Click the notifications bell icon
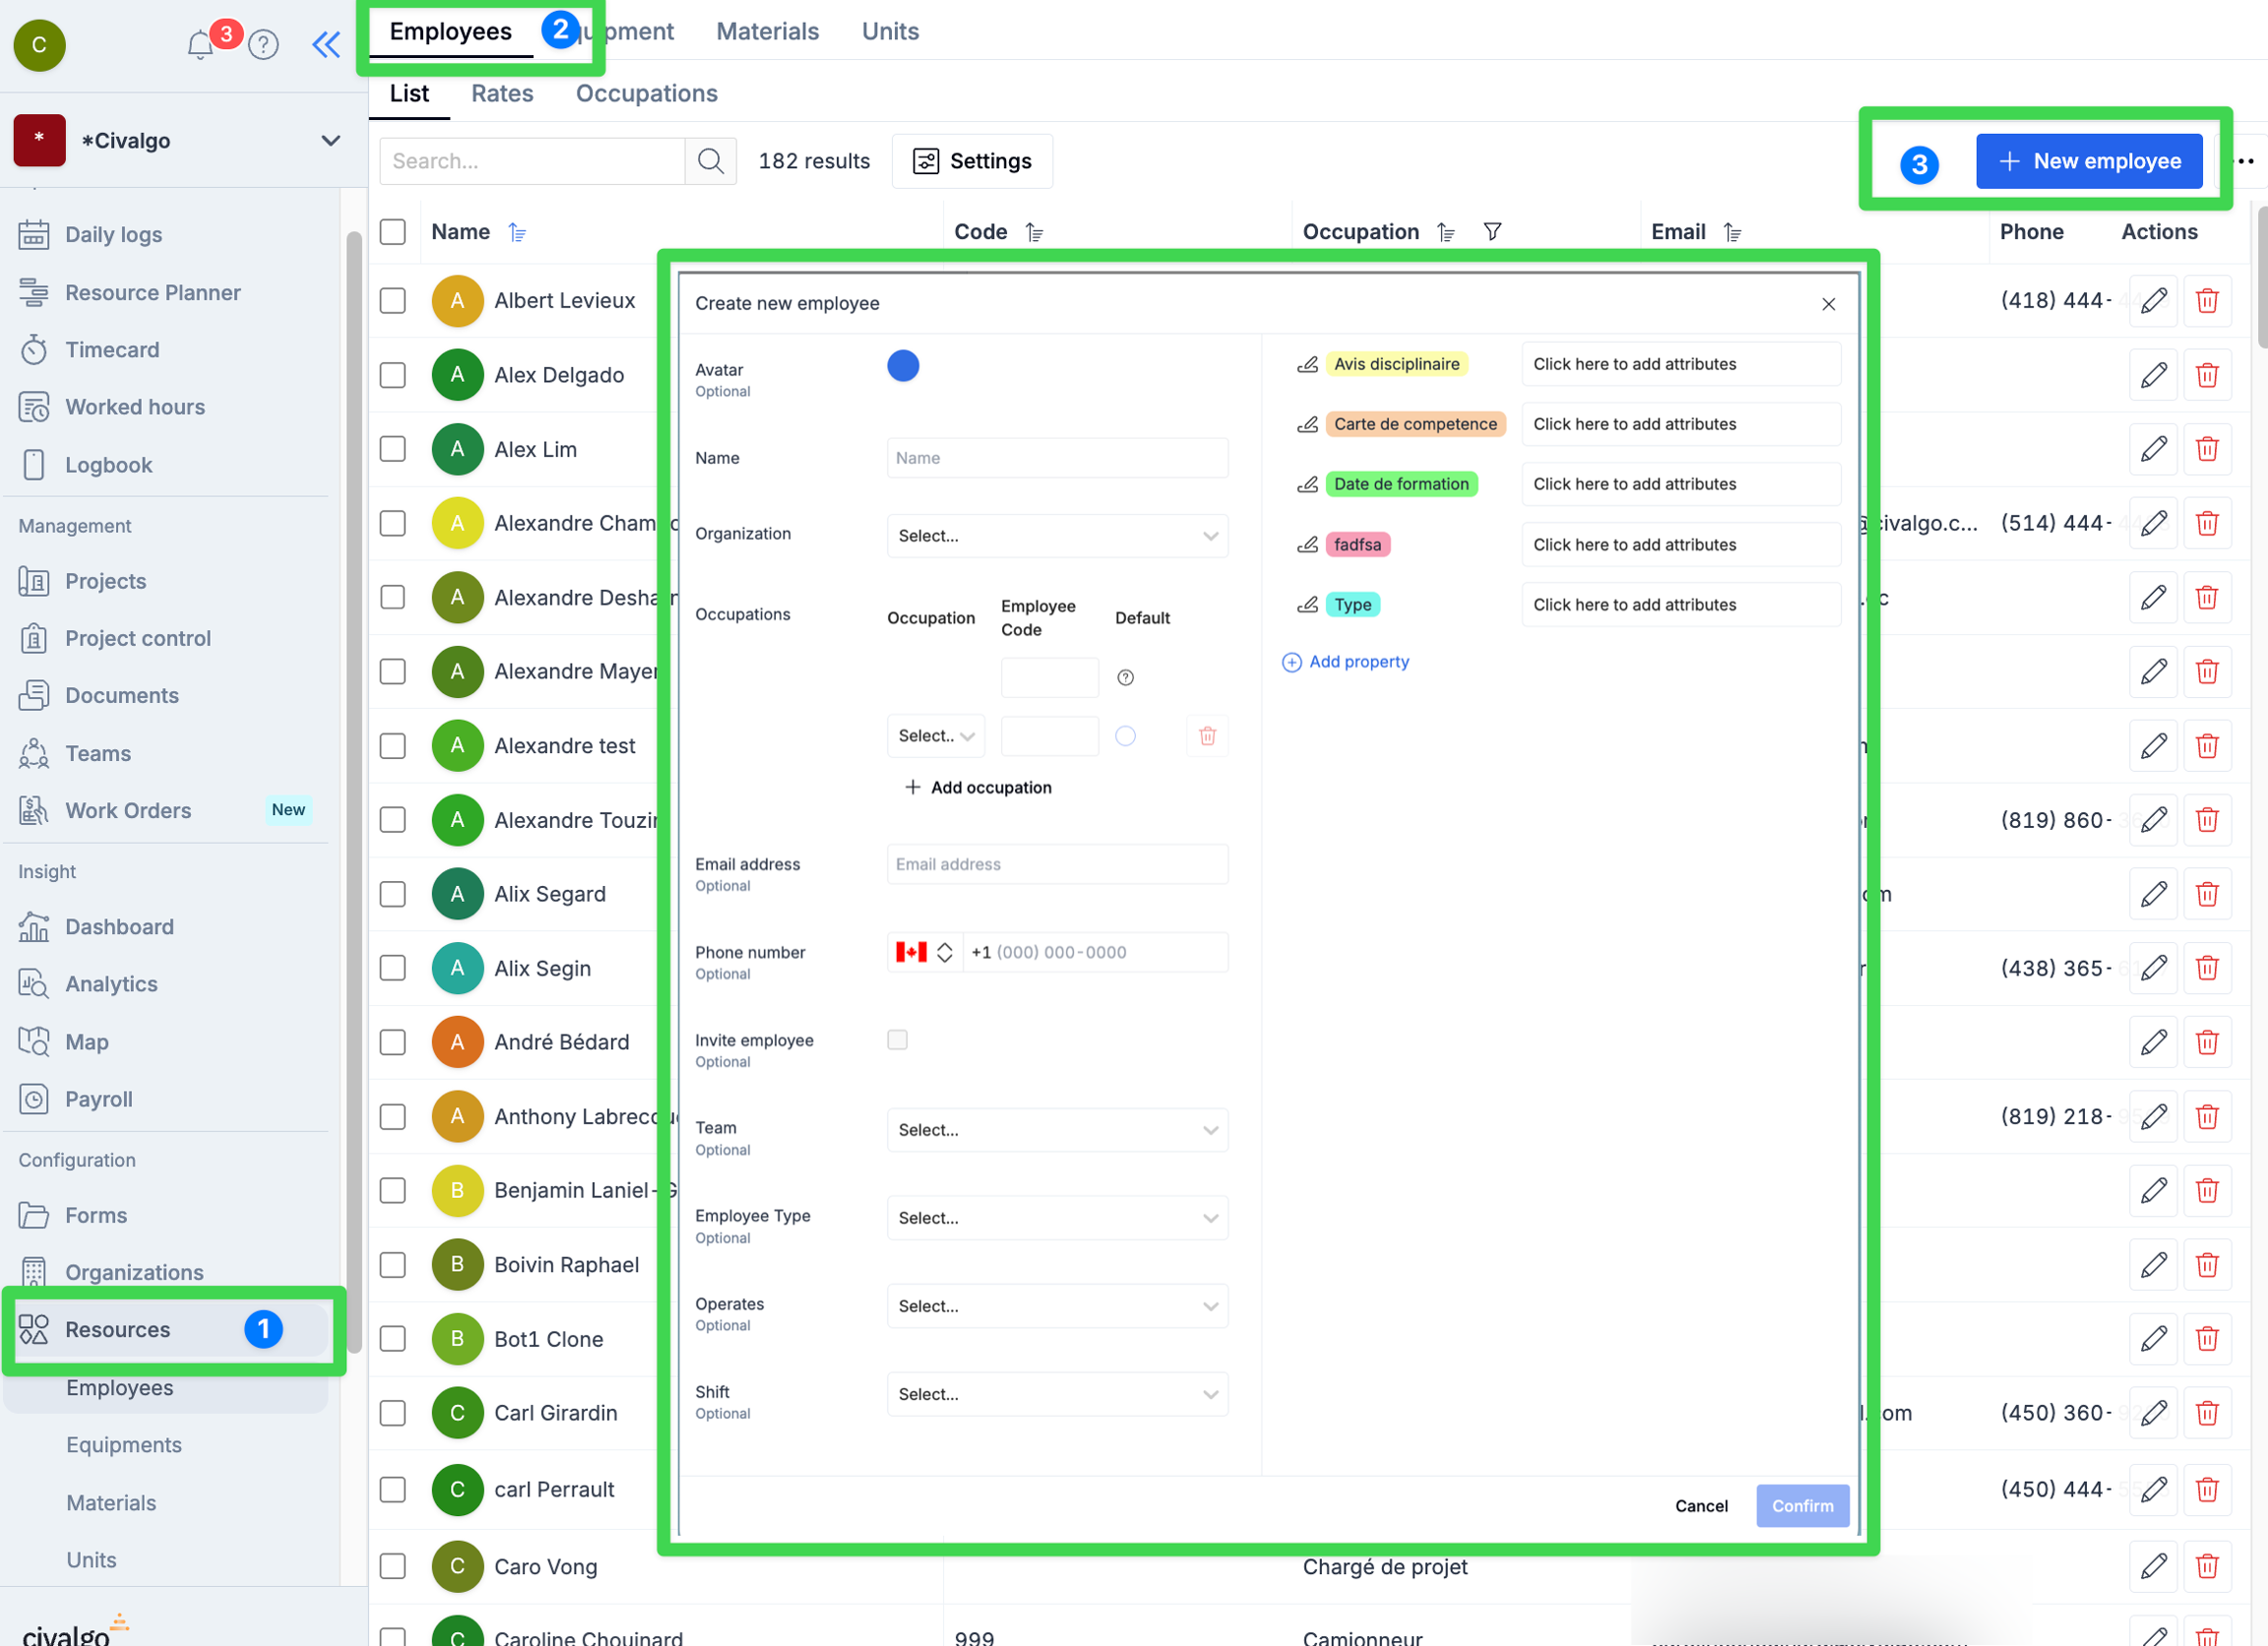 pos(200,44)
